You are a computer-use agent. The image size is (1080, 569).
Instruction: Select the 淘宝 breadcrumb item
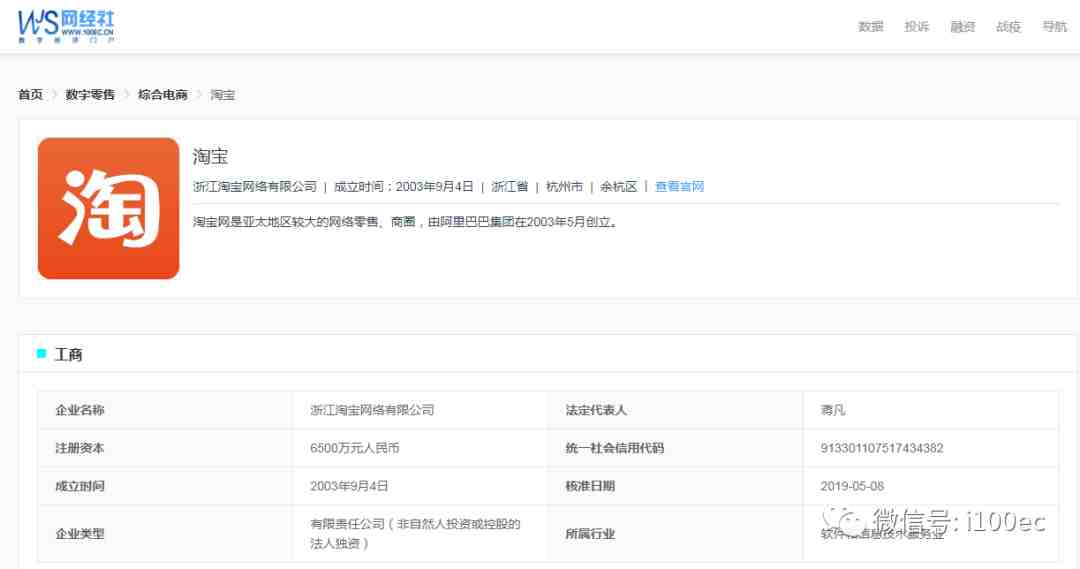point(222,94)
